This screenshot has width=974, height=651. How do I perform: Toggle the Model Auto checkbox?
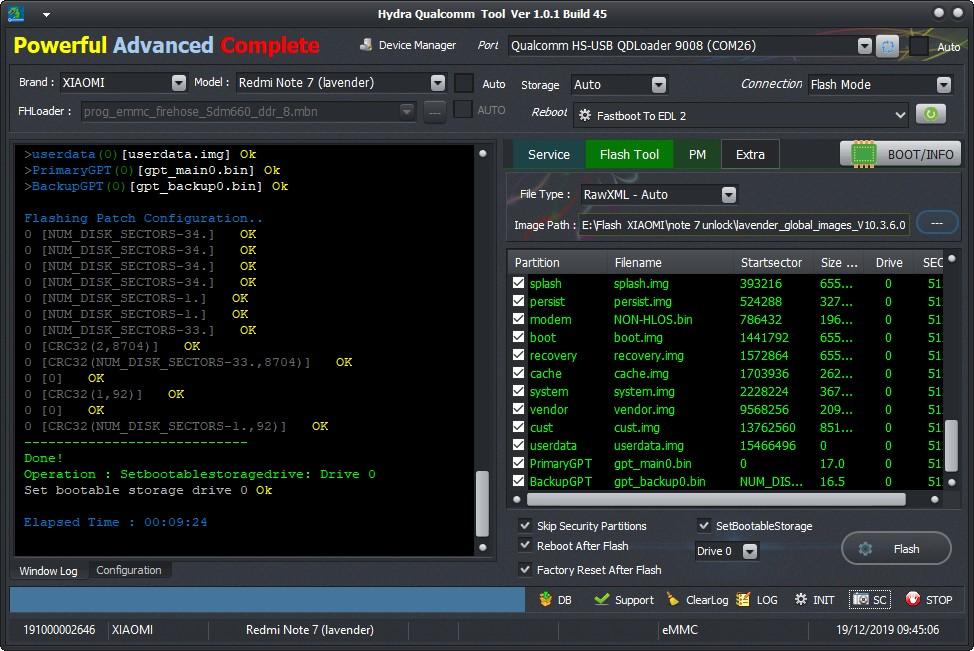click(x=464, y=83)
